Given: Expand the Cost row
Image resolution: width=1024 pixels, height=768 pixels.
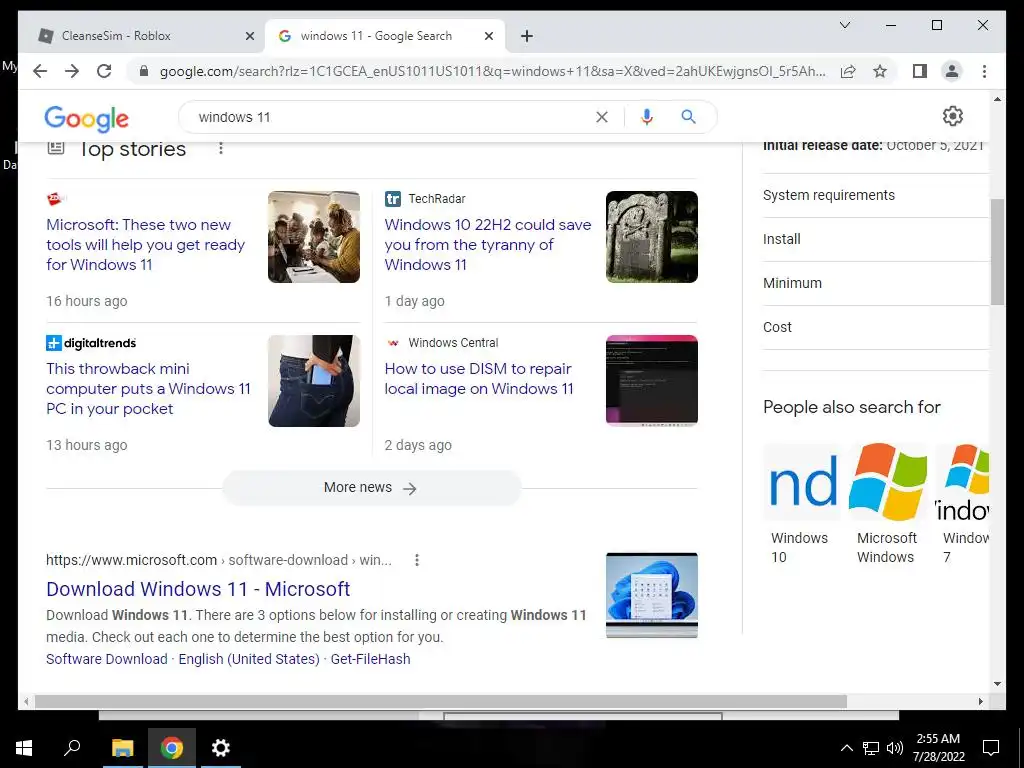Looking at the screenshot, I should tap(875, 327).
